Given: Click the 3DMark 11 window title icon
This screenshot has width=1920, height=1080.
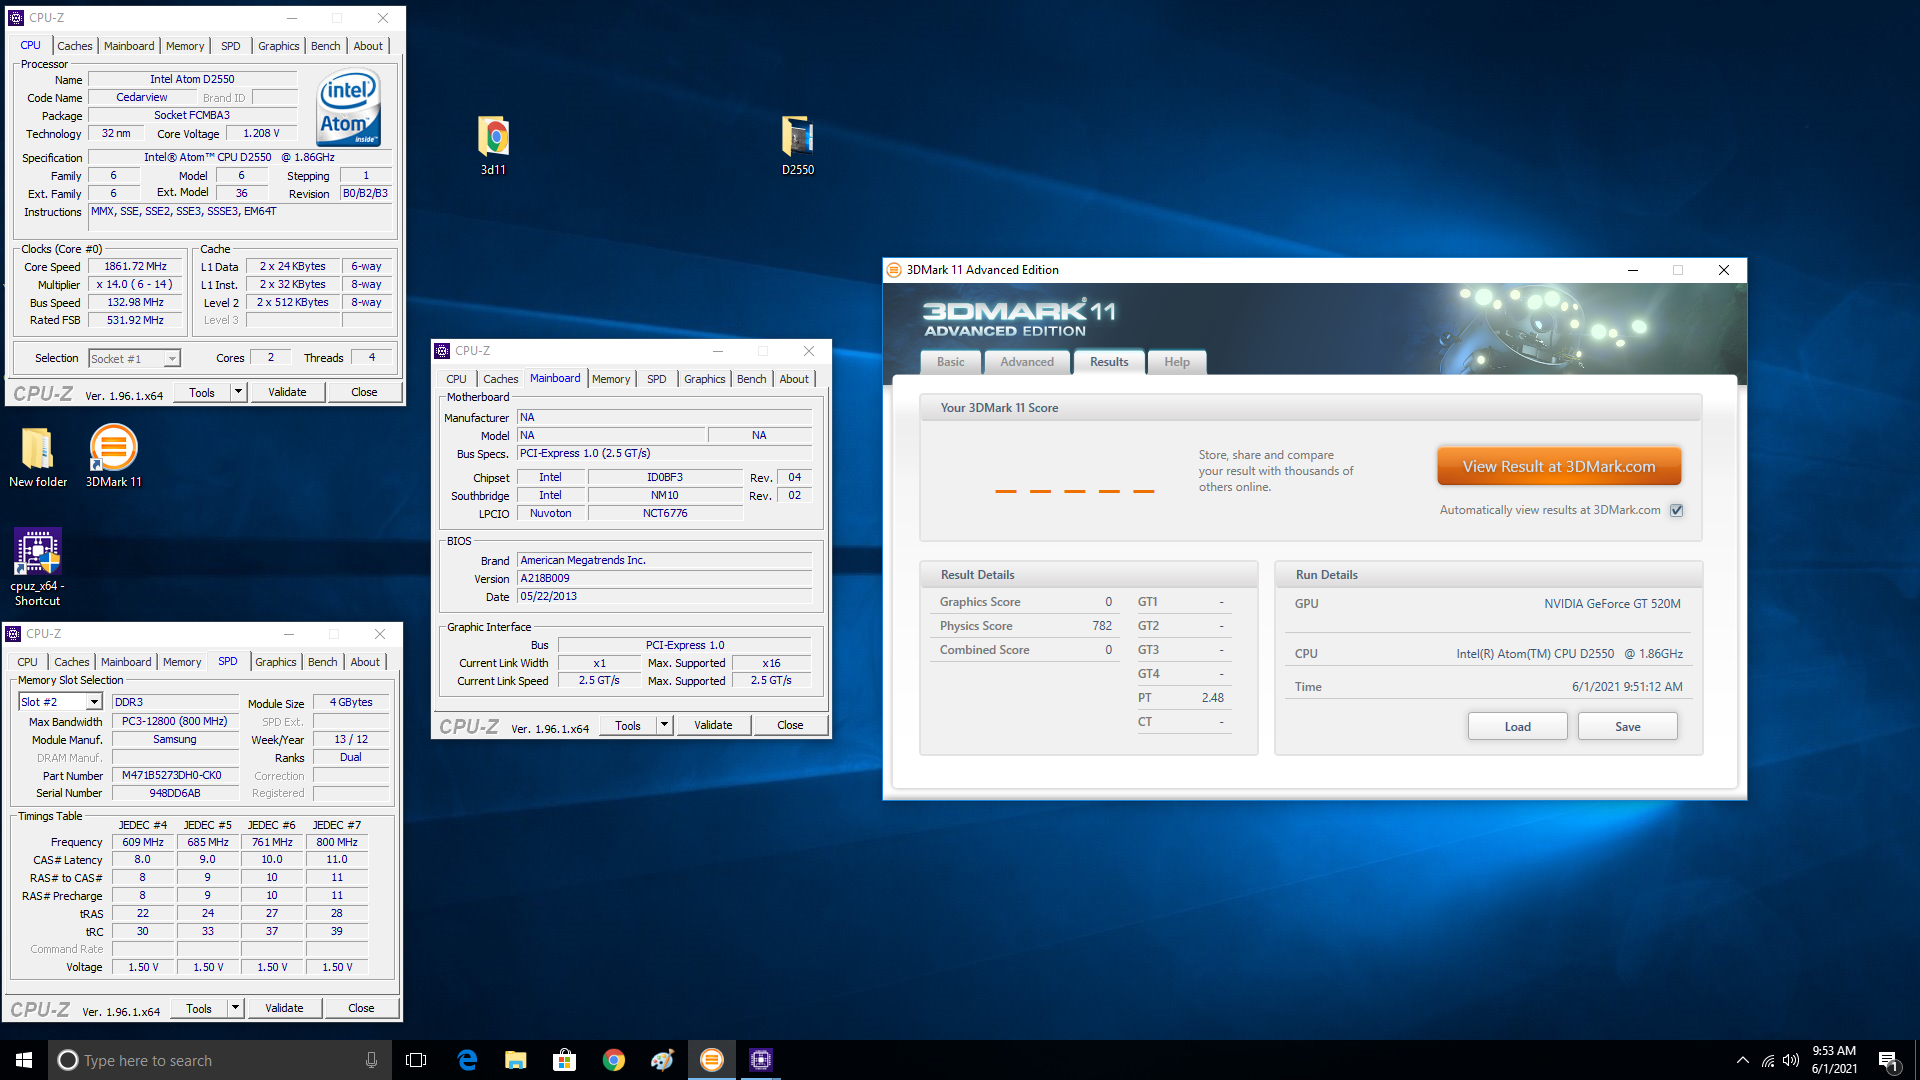Looking at the screenshot, I should coord(894,270).
